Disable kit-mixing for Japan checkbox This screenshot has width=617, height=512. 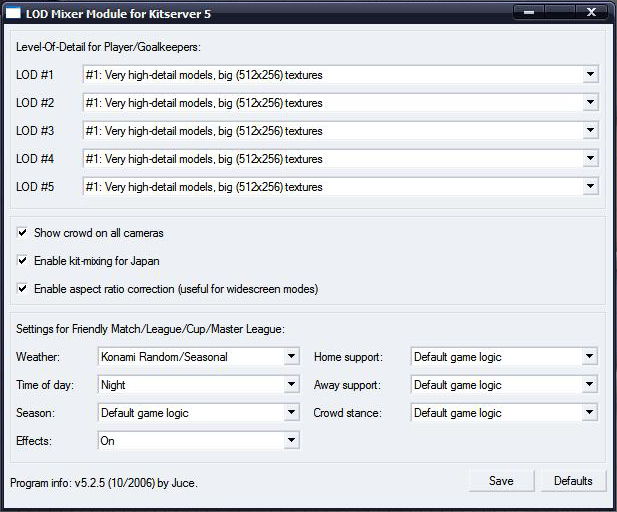click(x=22, y=261)
